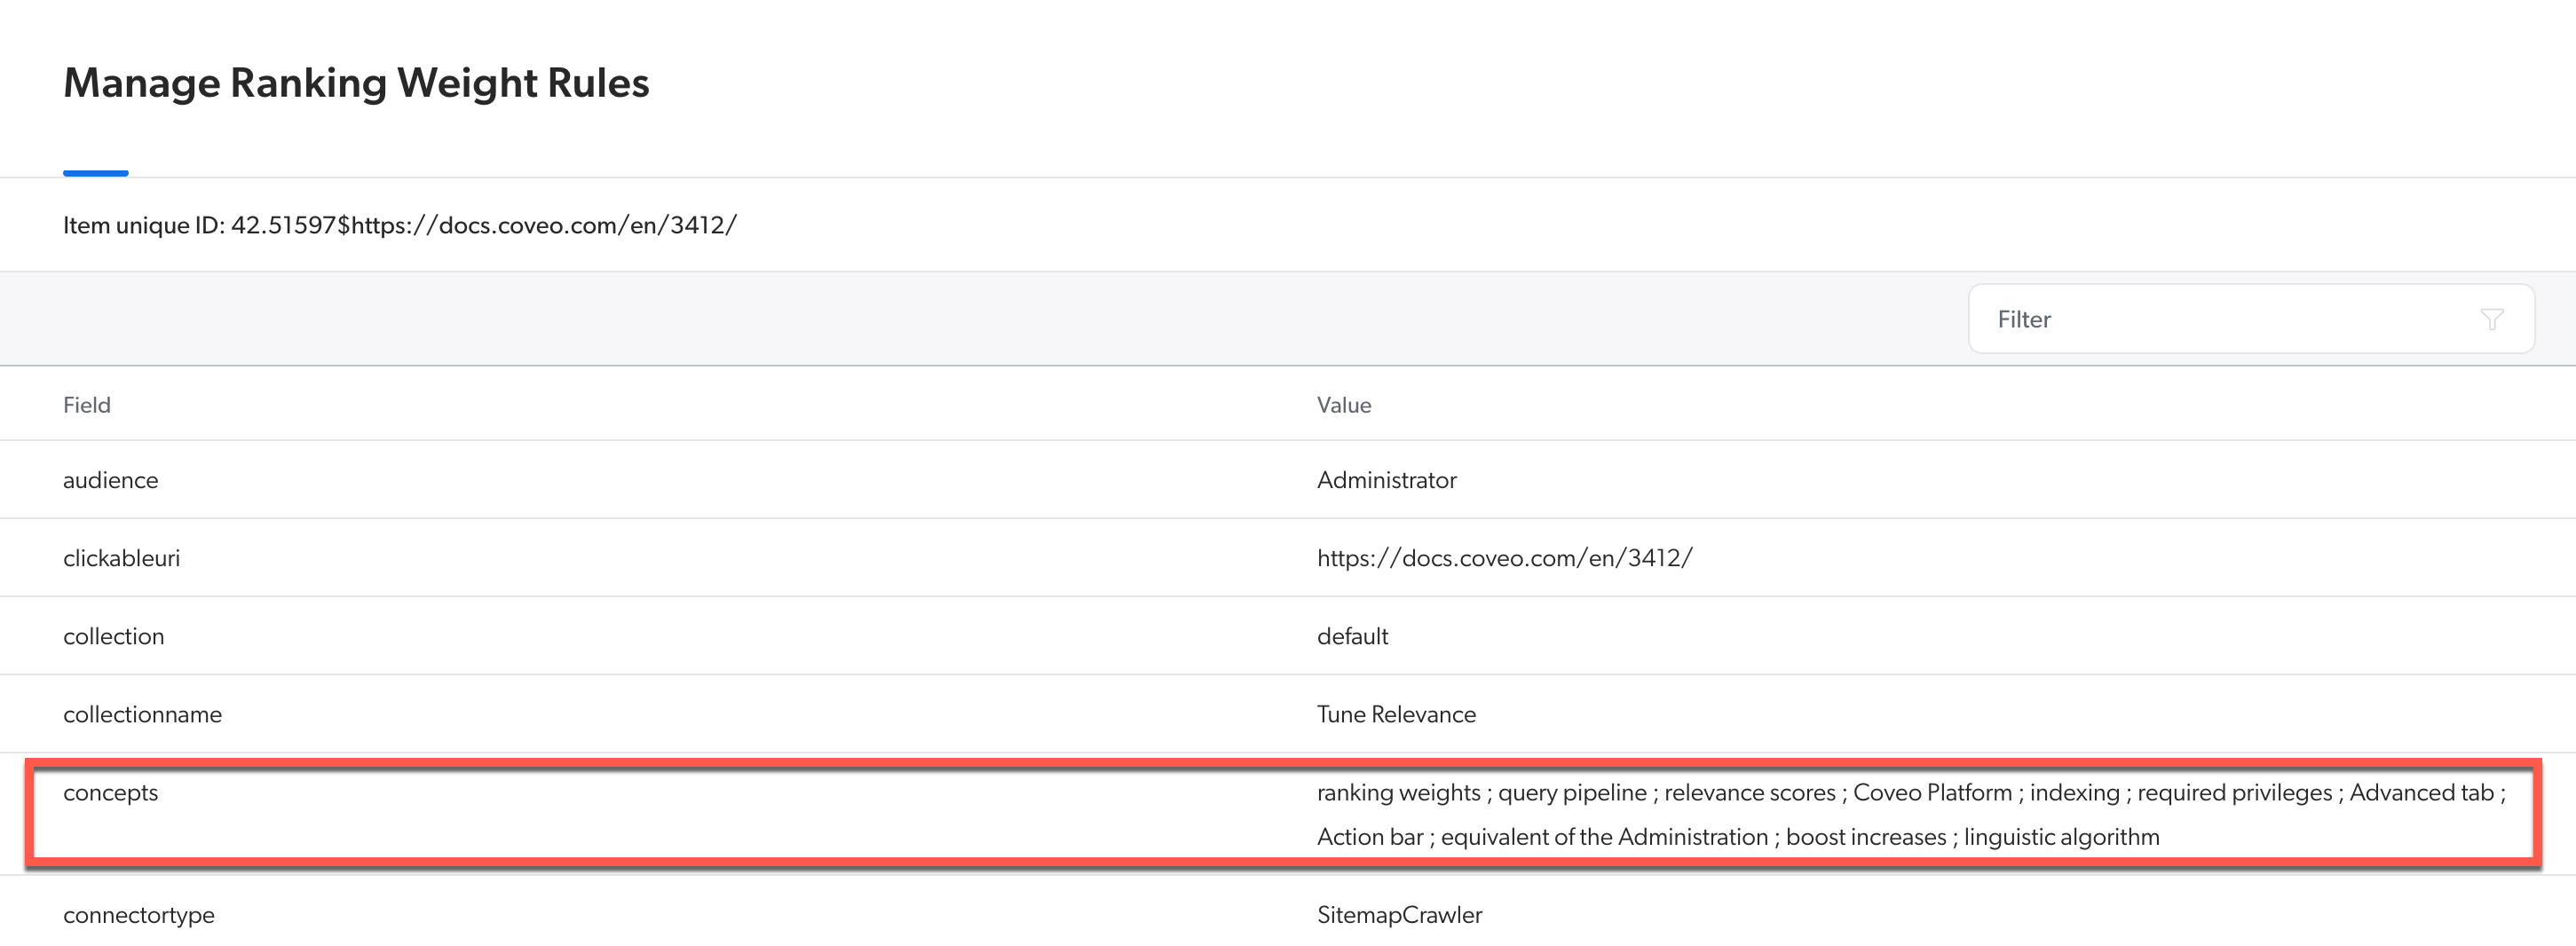Click the Item unique ID text line
2576x946 pixels.
(400, 225)
